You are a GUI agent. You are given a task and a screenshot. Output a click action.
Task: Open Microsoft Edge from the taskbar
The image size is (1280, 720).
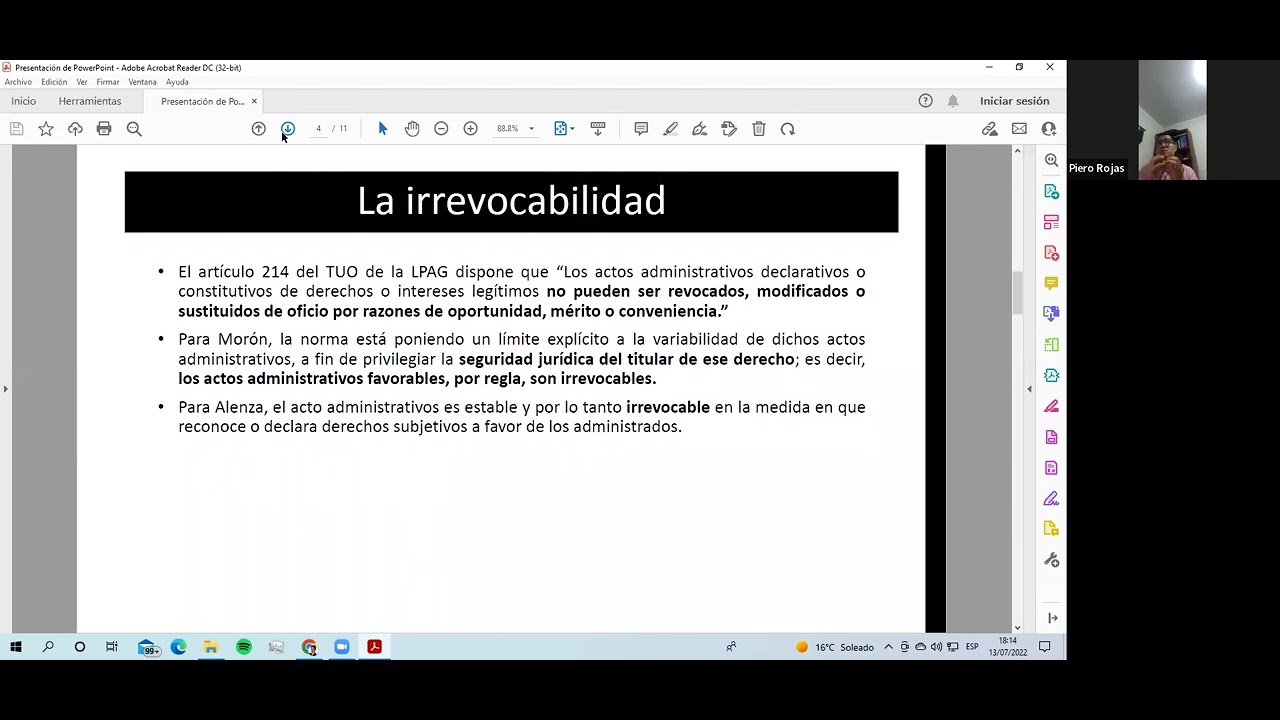[178, 647]
